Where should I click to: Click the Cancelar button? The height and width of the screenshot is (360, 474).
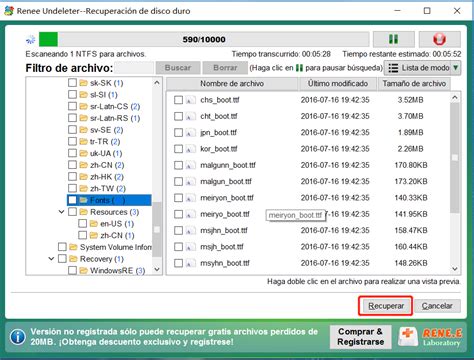pyautogui.click(x=437, y=306)
